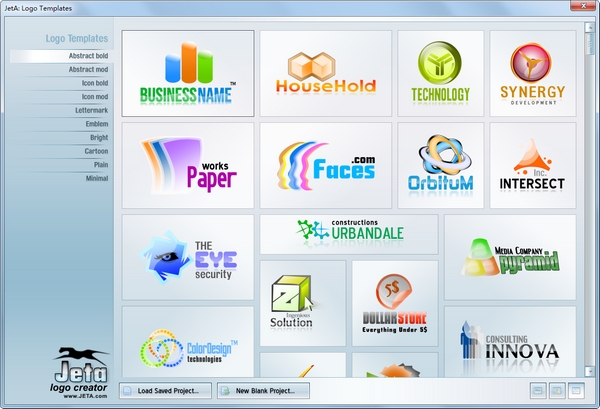
Task: Choose the Lettermark category in sidebar
Action: pyautogui.click(x=91, y=110)
